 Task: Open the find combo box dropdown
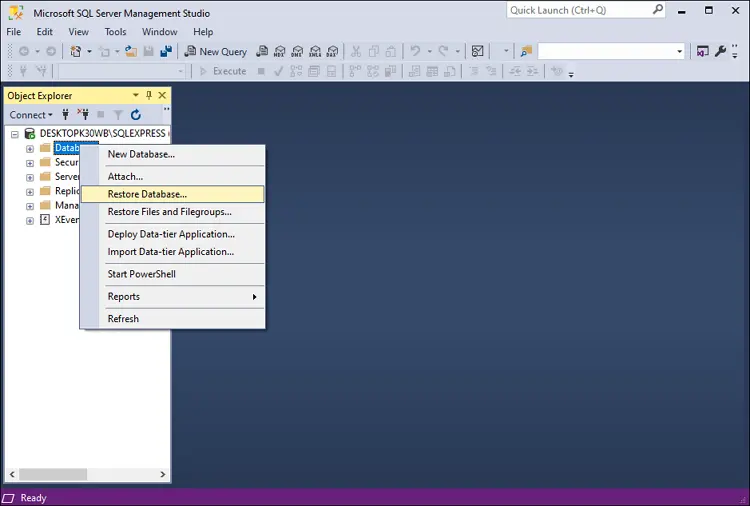679,51
